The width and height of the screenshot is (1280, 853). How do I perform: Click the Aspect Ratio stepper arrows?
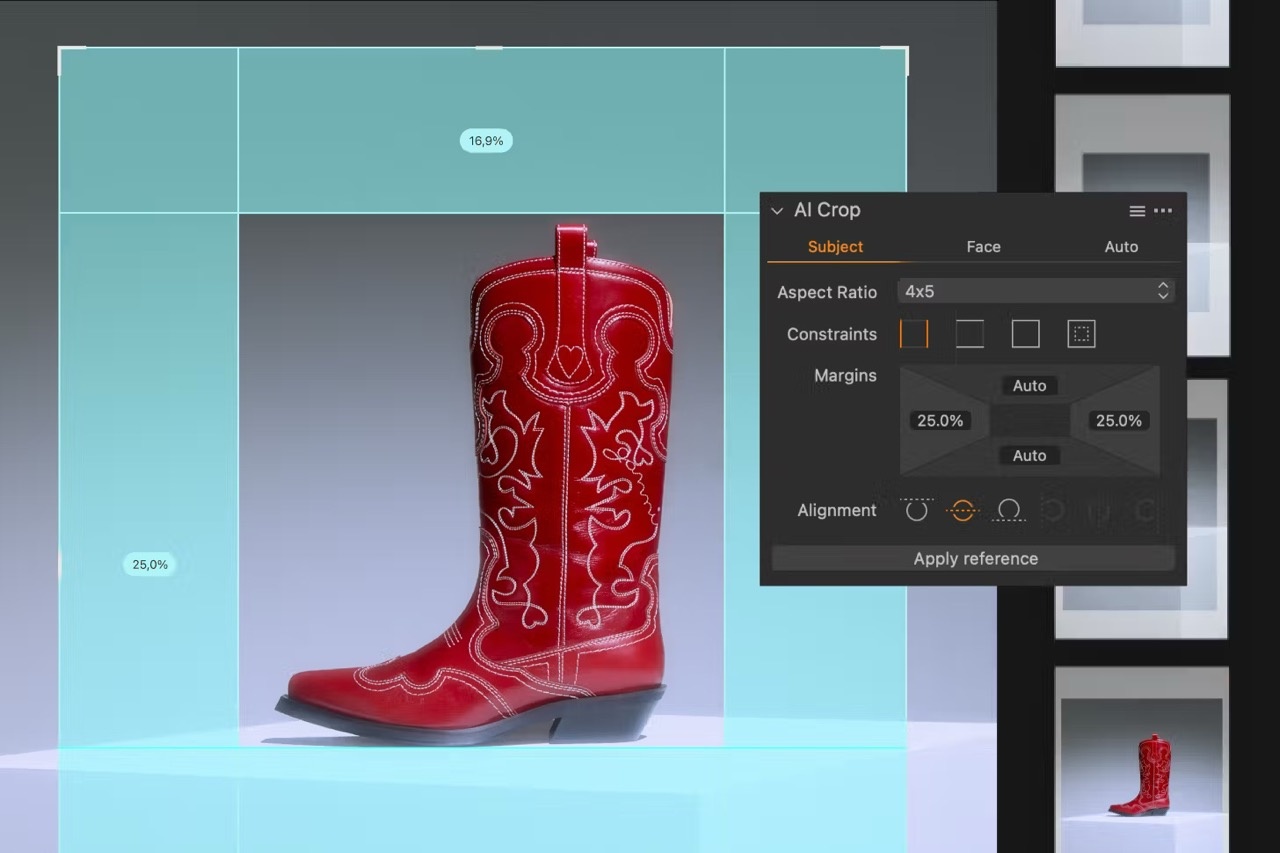pyautogui.click(x=1162, y=291)
